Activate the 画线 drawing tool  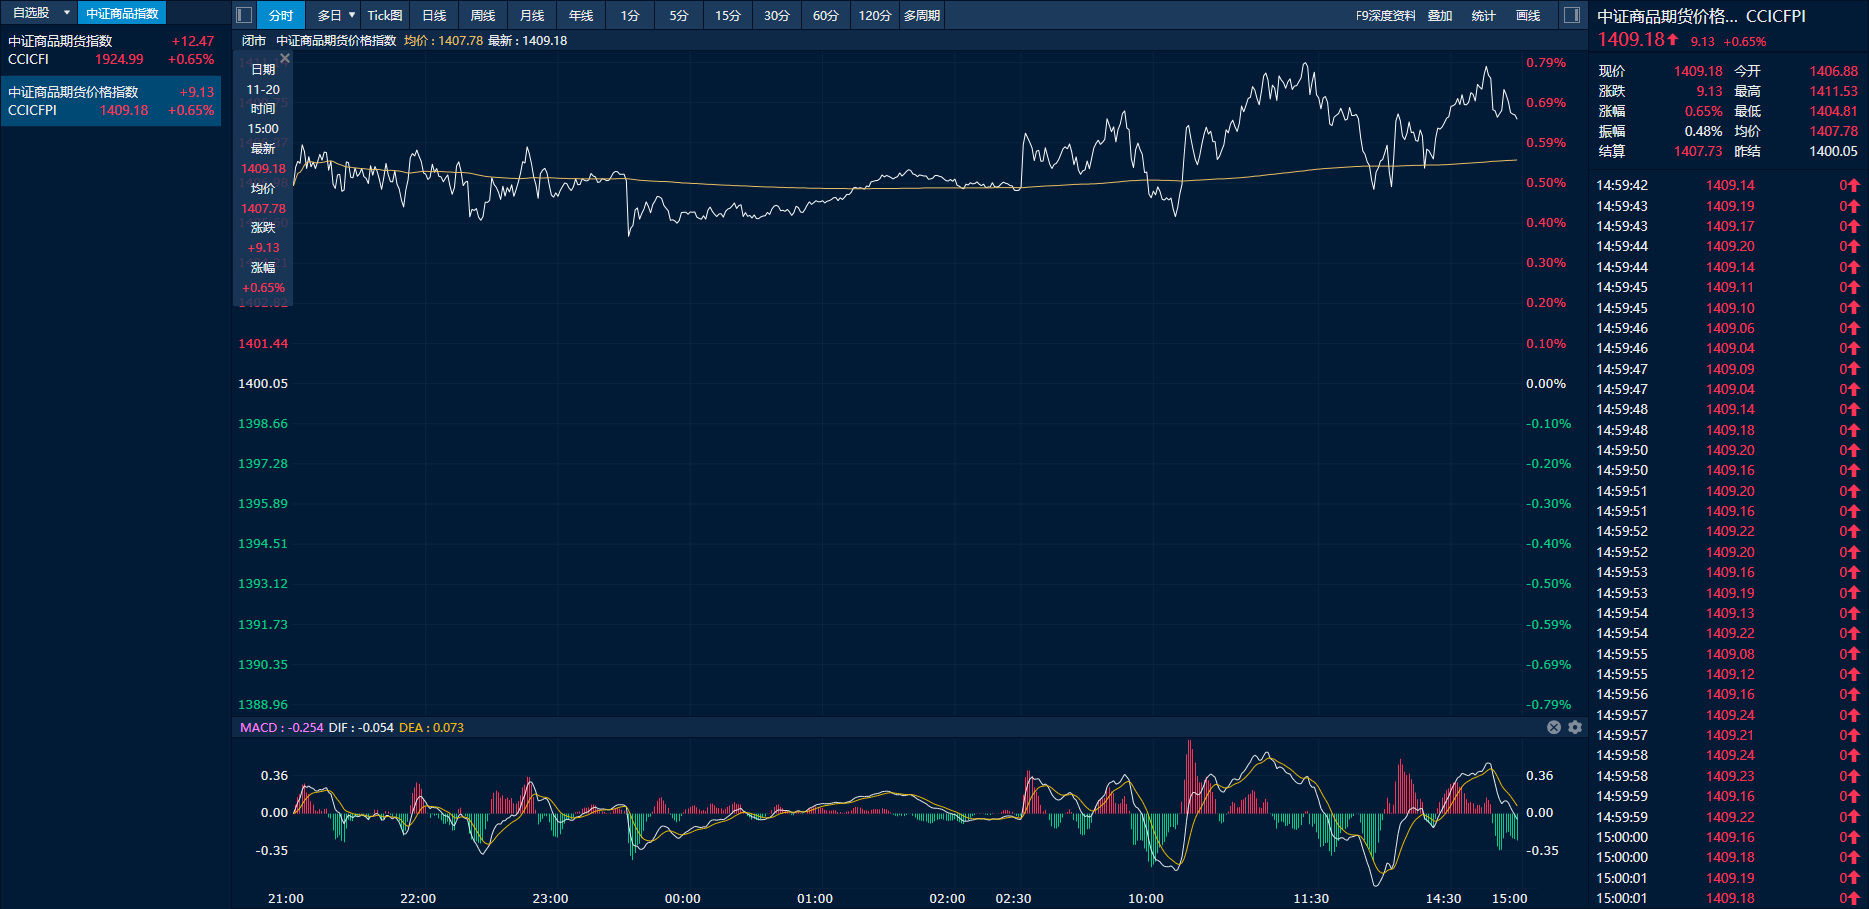(1528, 15)
